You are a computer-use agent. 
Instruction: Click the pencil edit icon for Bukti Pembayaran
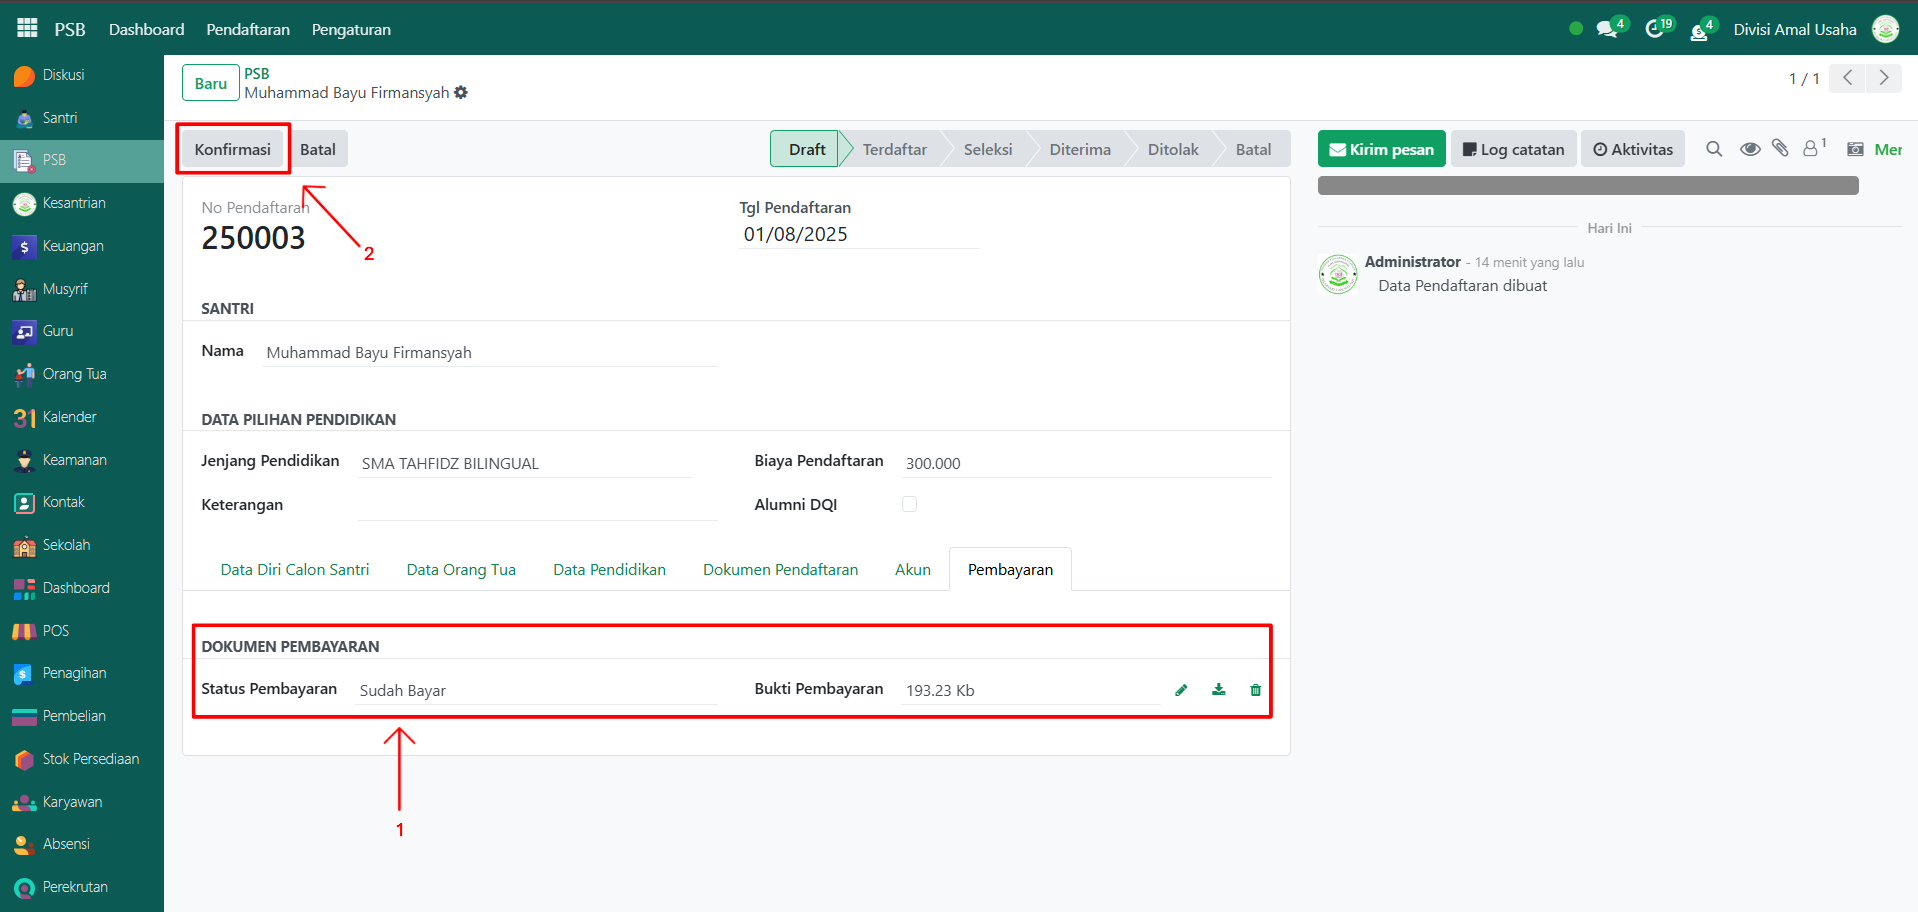coord(1181,690)
